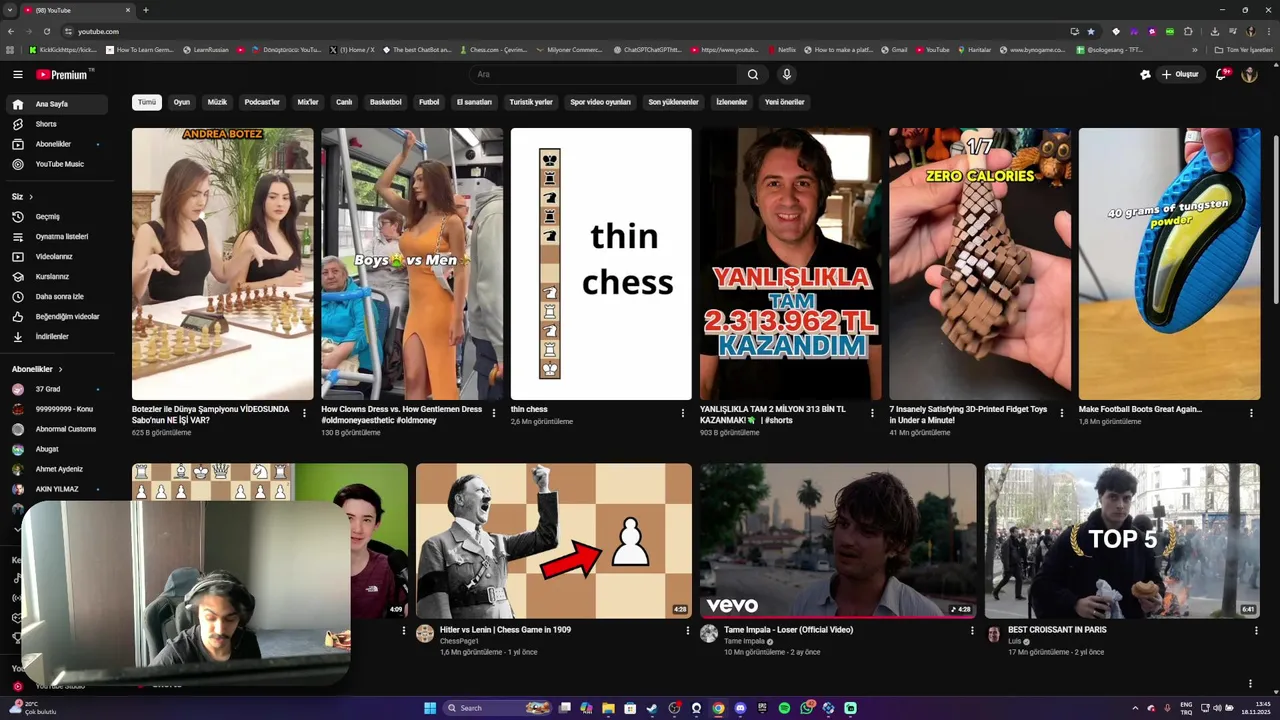Viewport: 1280px width, 720px height.
Task: Bookmark this page with star icon
Action: coord(1091,31)
